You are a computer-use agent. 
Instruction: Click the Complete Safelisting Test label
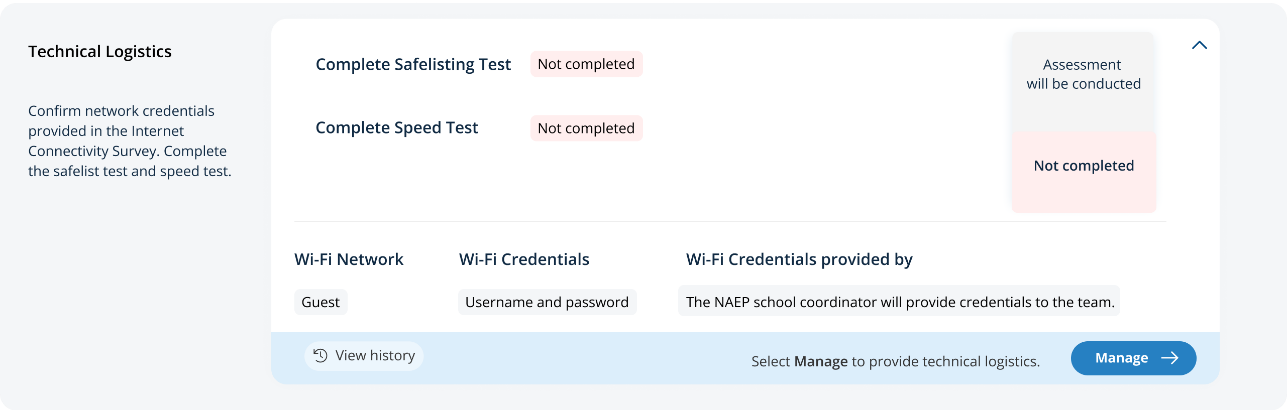point(413,64)
